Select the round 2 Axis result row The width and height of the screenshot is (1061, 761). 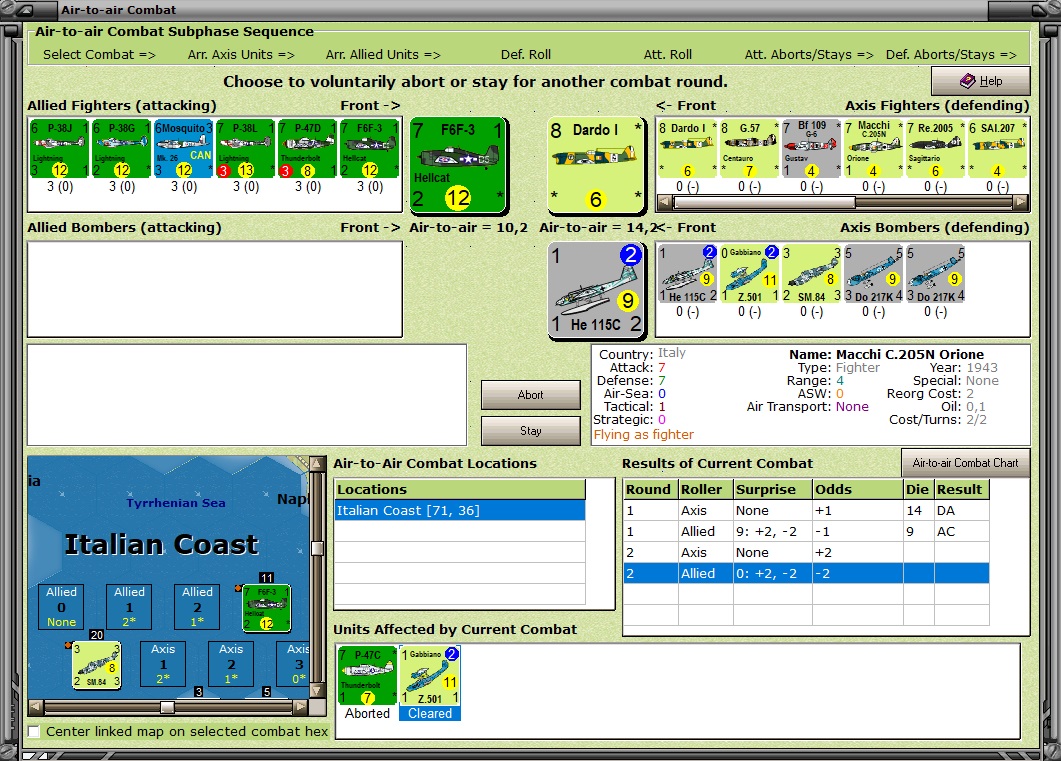coord(806,553)
